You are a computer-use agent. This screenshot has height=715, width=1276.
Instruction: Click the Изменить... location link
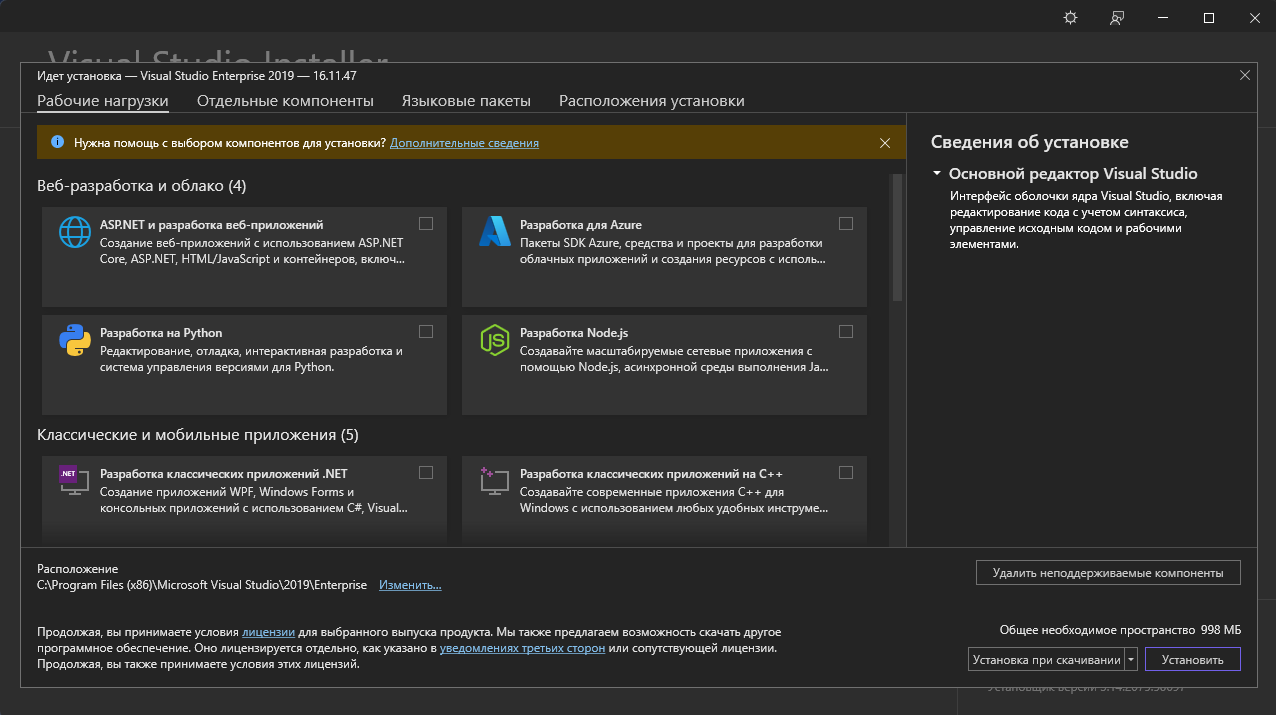410,585
